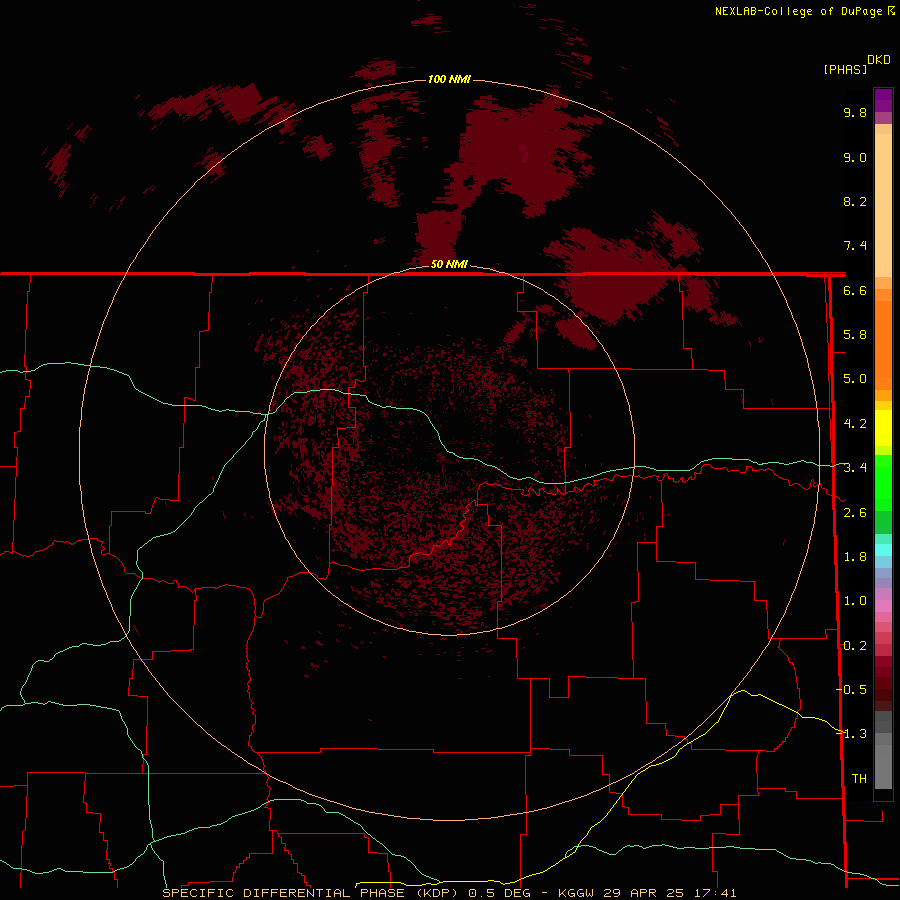Screen dimensions: 900x900
Task: Click the 50 NMI range ring label
Action: pyautogui.click(x=449, y=264)
